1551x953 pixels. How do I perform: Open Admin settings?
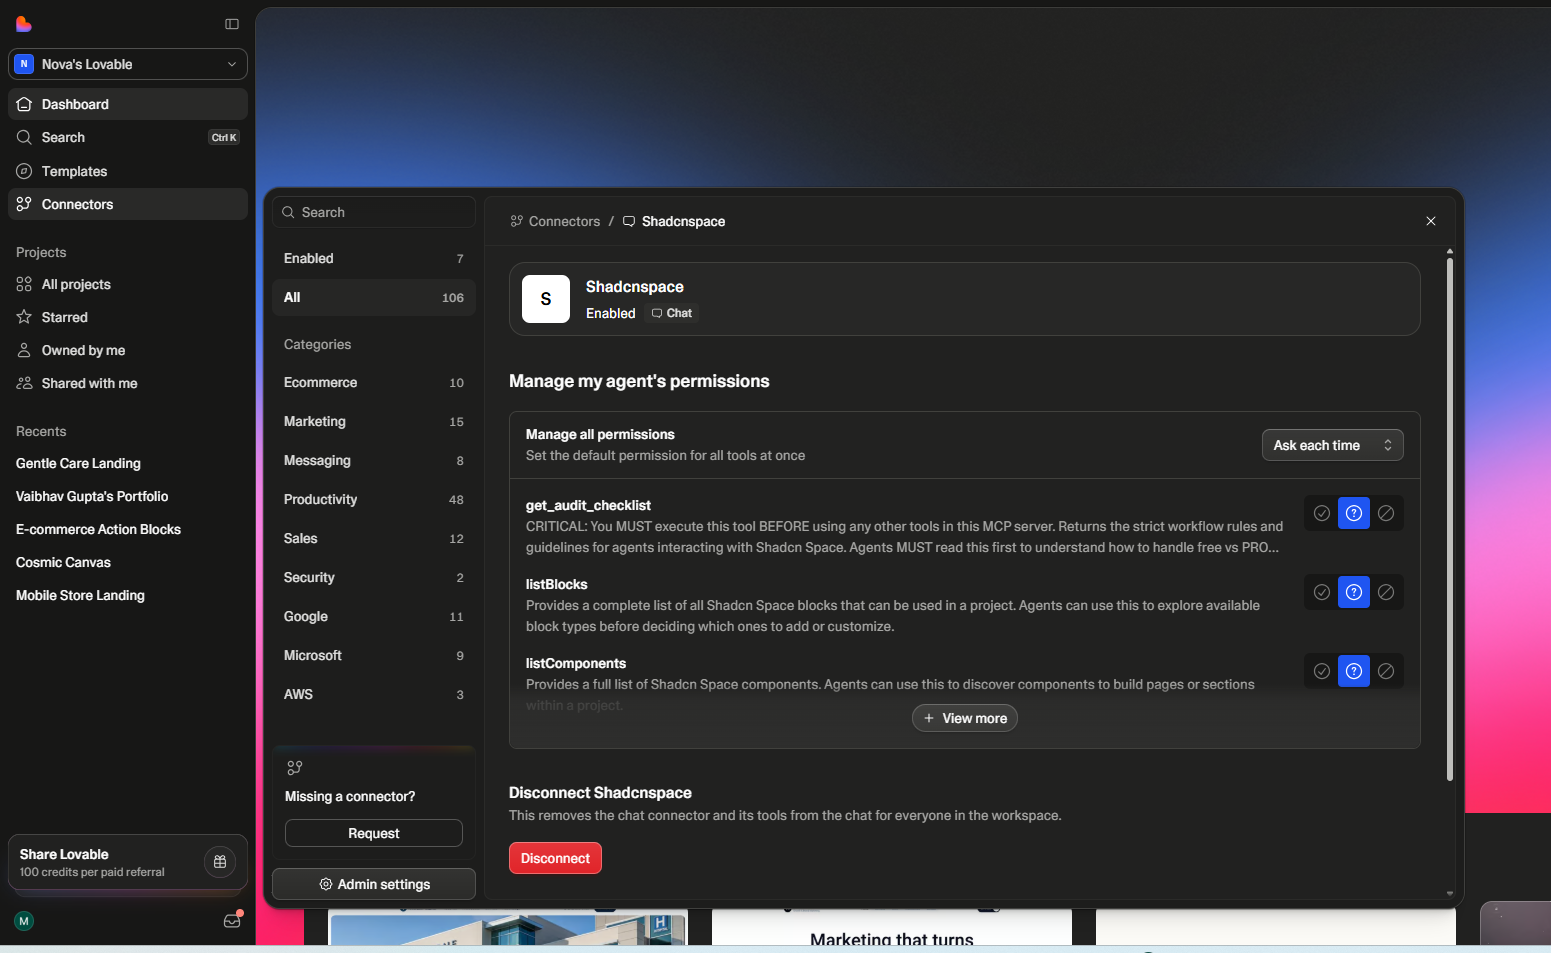(x=374, y=884)
